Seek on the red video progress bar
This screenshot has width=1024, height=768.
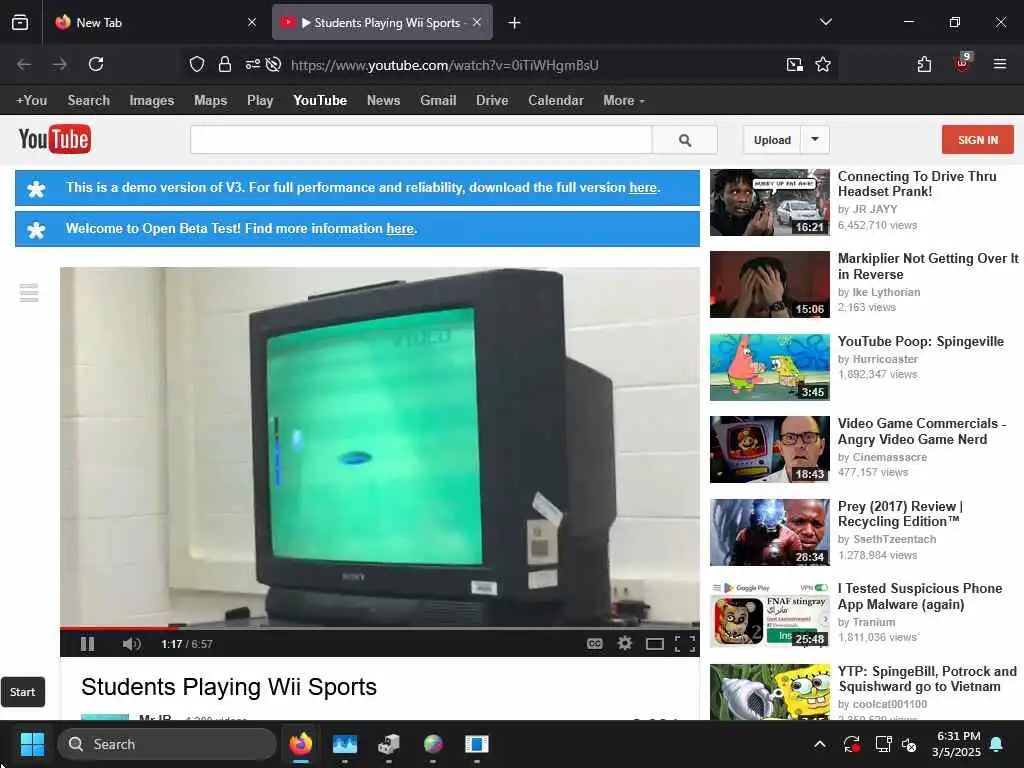pos(379,628)
